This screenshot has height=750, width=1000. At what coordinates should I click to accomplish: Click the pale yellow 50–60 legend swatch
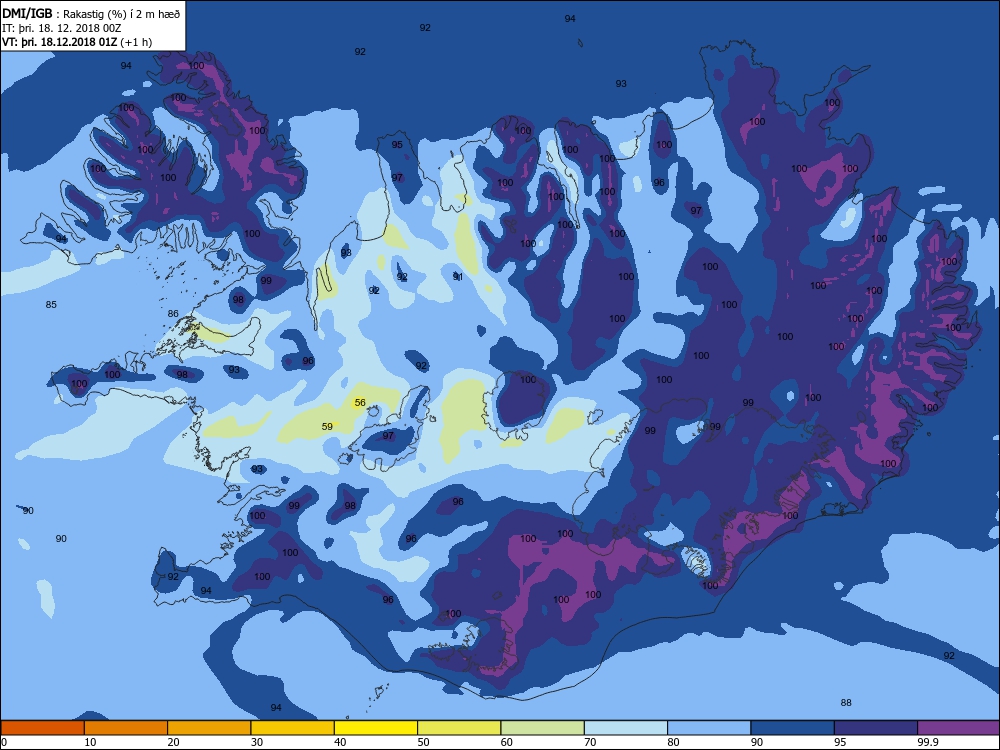(x=459, y=728)
